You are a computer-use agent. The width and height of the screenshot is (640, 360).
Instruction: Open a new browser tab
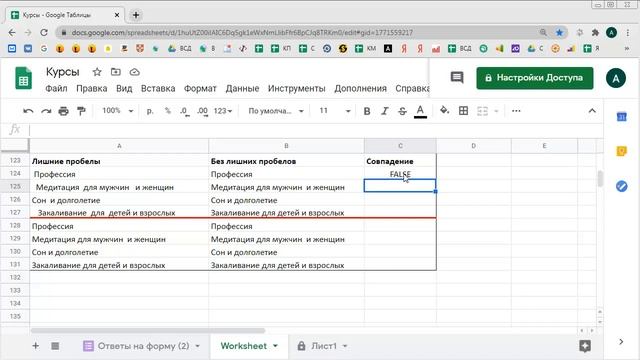[x=136, y=15]
